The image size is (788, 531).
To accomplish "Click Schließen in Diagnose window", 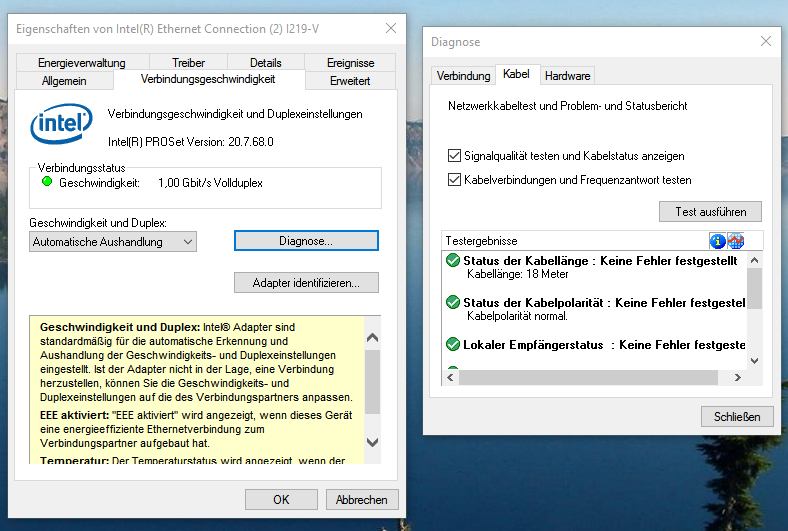I will pyautogui.click(x=737, y=416).
